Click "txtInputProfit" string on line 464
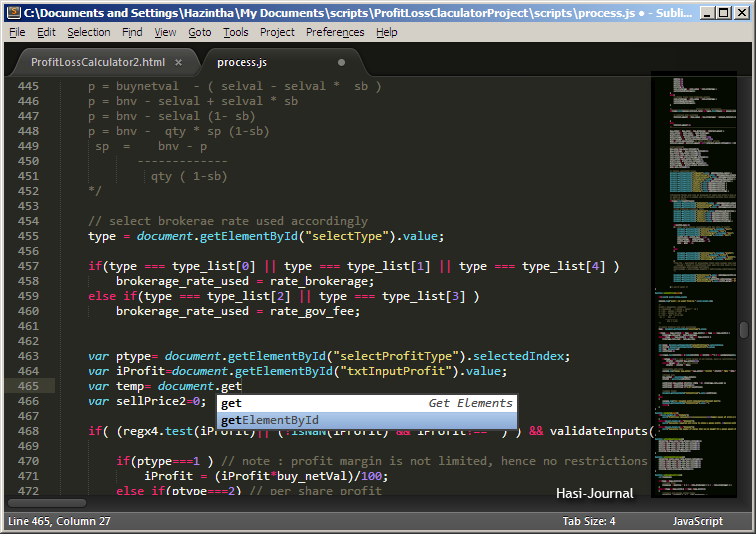The image size is (756, 534). pyautogui.click(x=396, y=371)
